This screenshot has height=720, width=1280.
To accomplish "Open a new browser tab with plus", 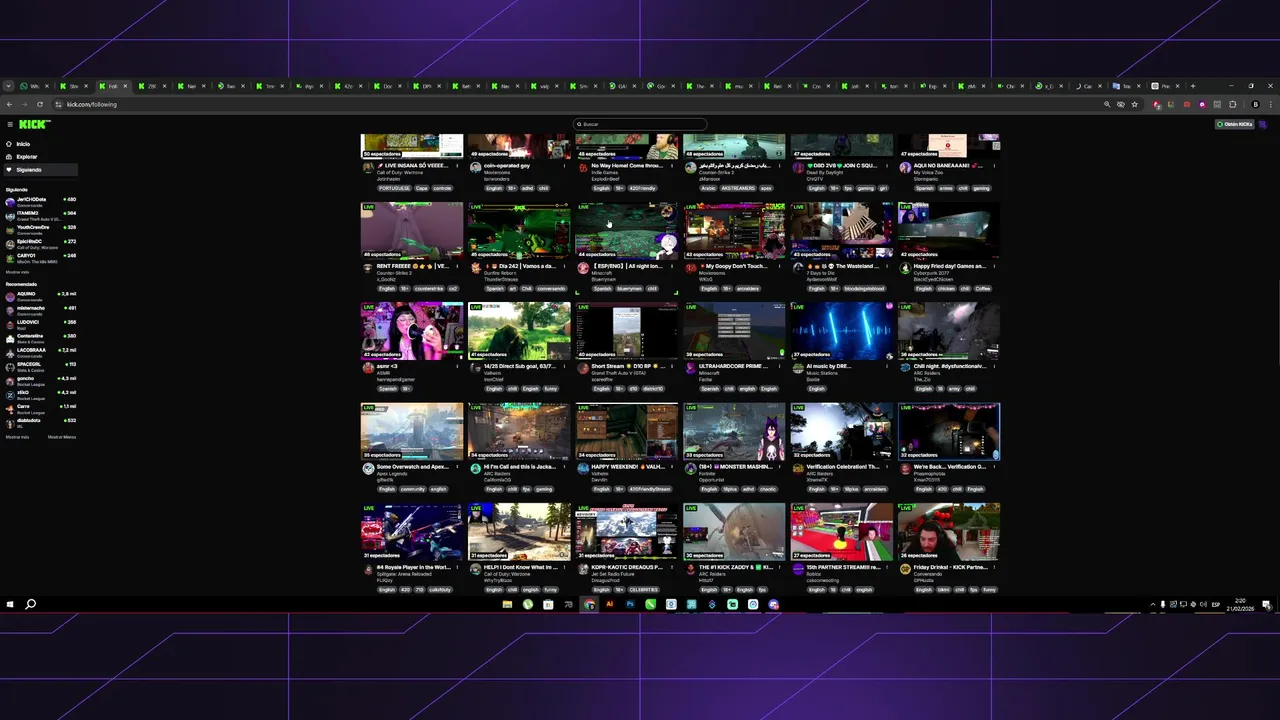I will 1192,86.
